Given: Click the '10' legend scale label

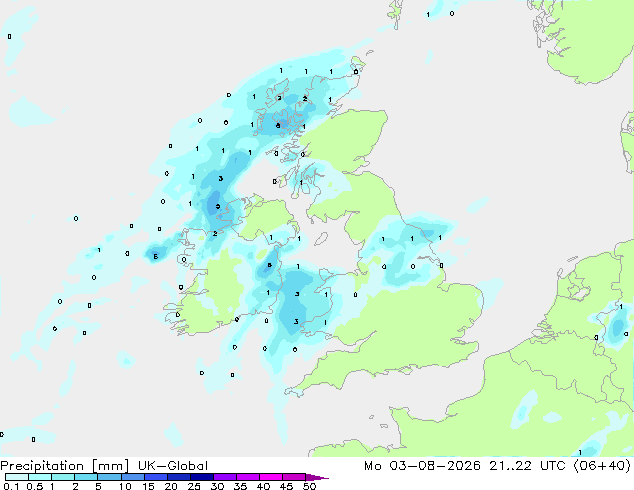Looking at the screenshot, I should tap(125, 486).
